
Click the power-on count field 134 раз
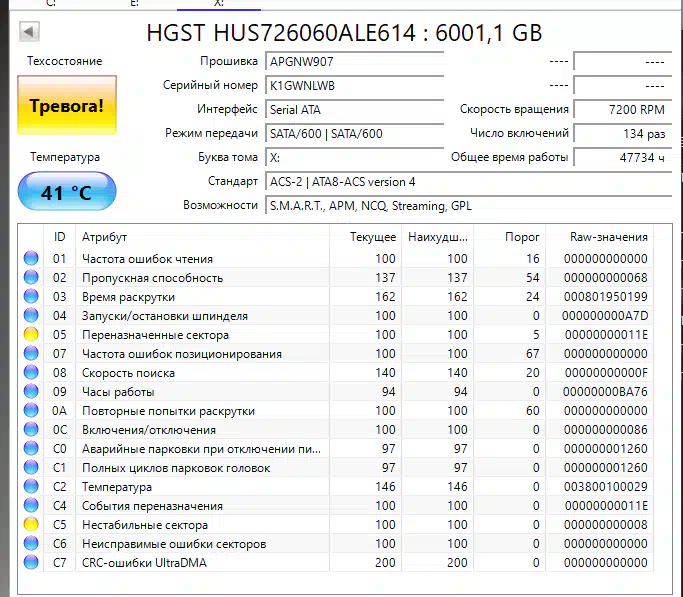[x=622, y=133]
